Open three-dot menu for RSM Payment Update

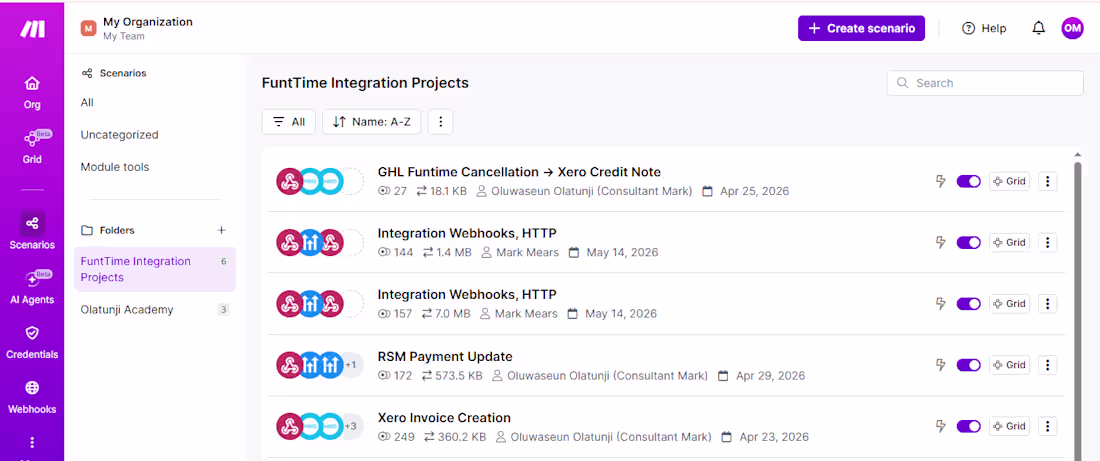(x=1047, y=365)
